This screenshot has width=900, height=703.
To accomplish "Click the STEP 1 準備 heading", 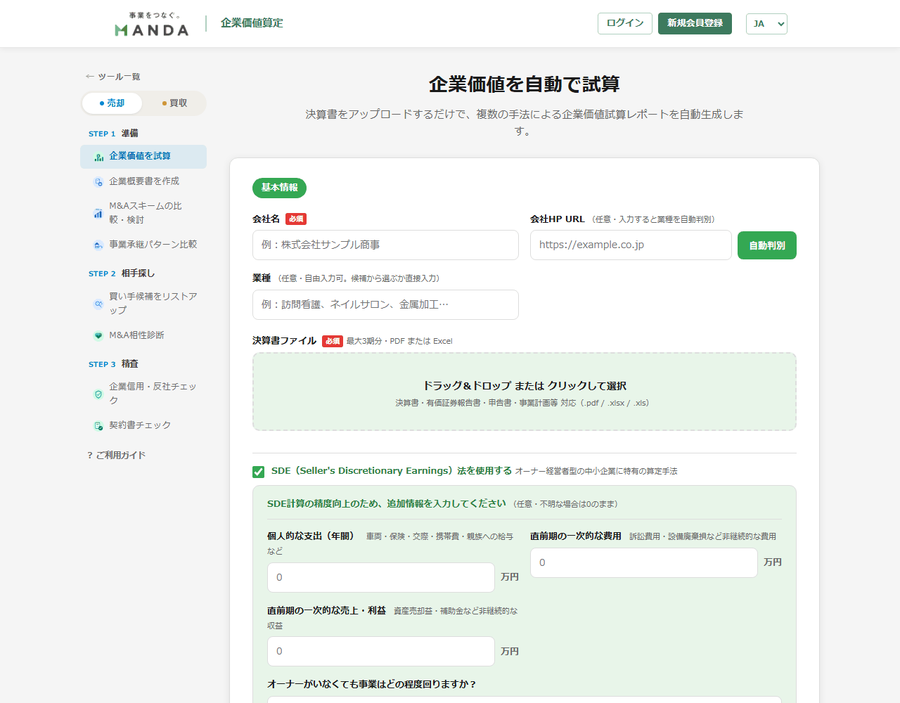I will coord(113,134).
